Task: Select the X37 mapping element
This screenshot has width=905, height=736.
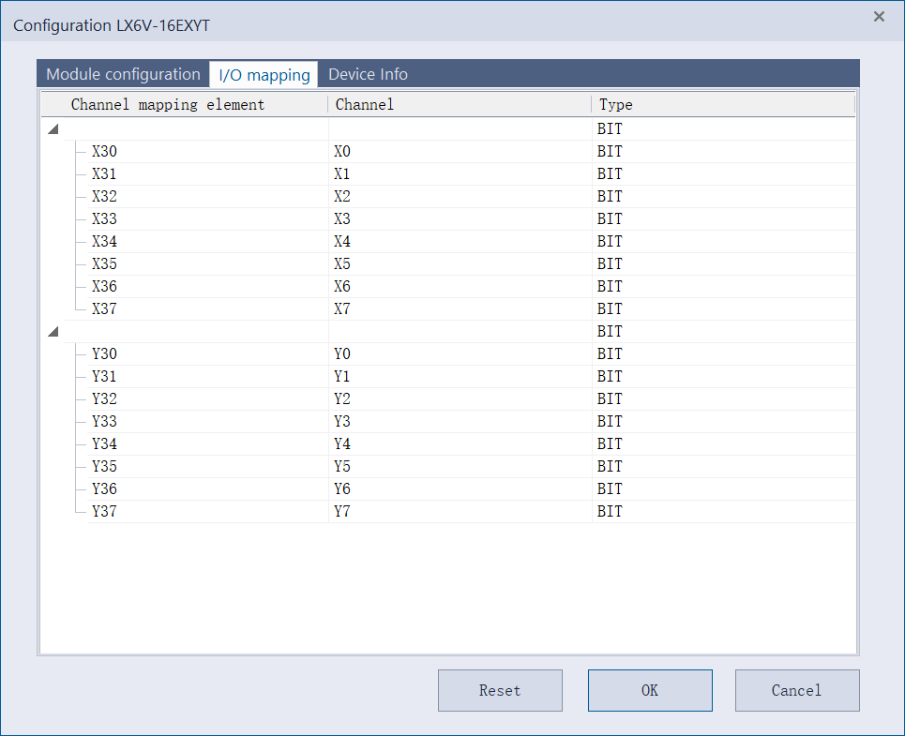Action: pyautogui.click(x=105, y=309)
